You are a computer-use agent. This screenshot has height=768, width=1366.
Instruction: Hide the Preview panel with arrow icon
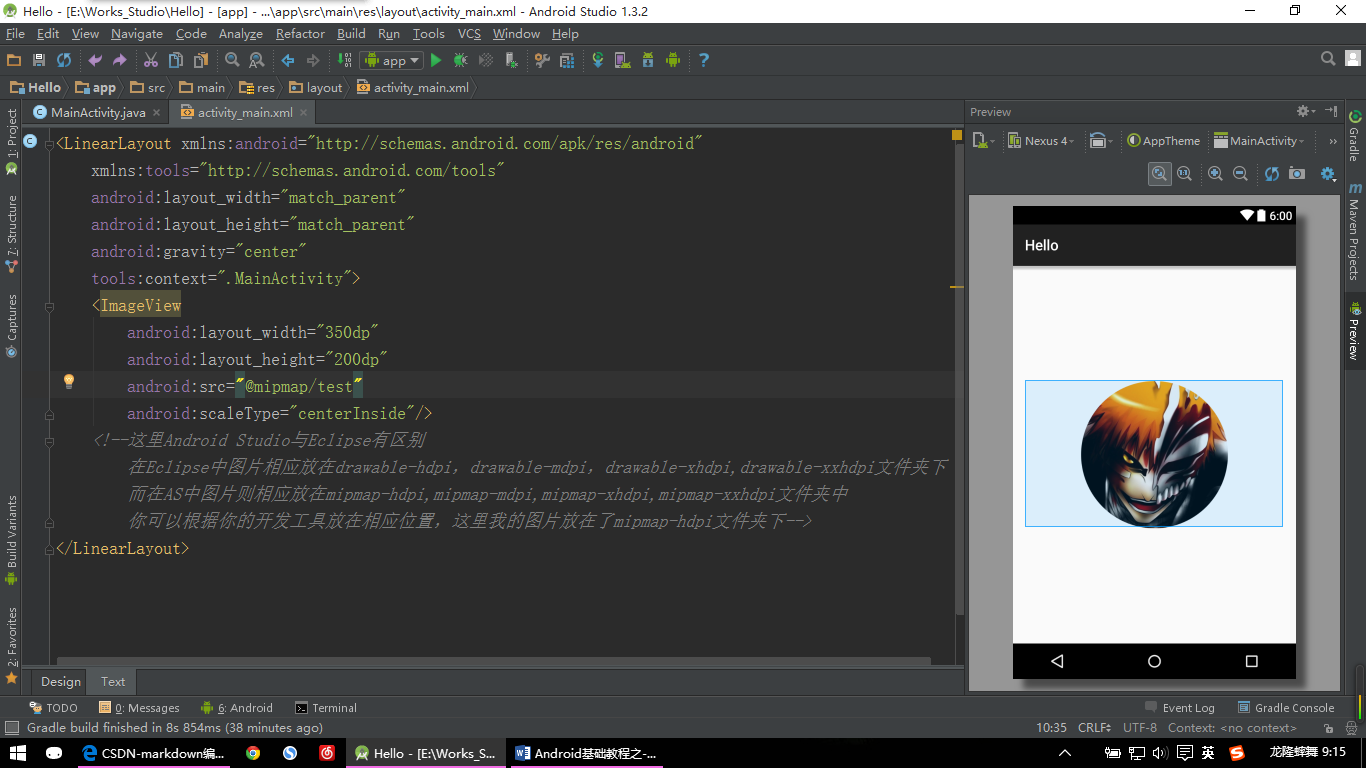tap(1331, 111)
